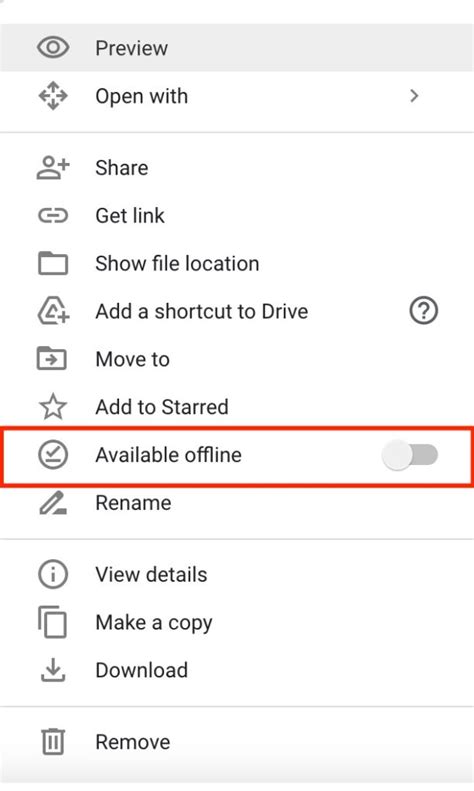Click the pencil icon for Rename
The width and height of the screenshot is (474, 791).
(x=53, y=503)
